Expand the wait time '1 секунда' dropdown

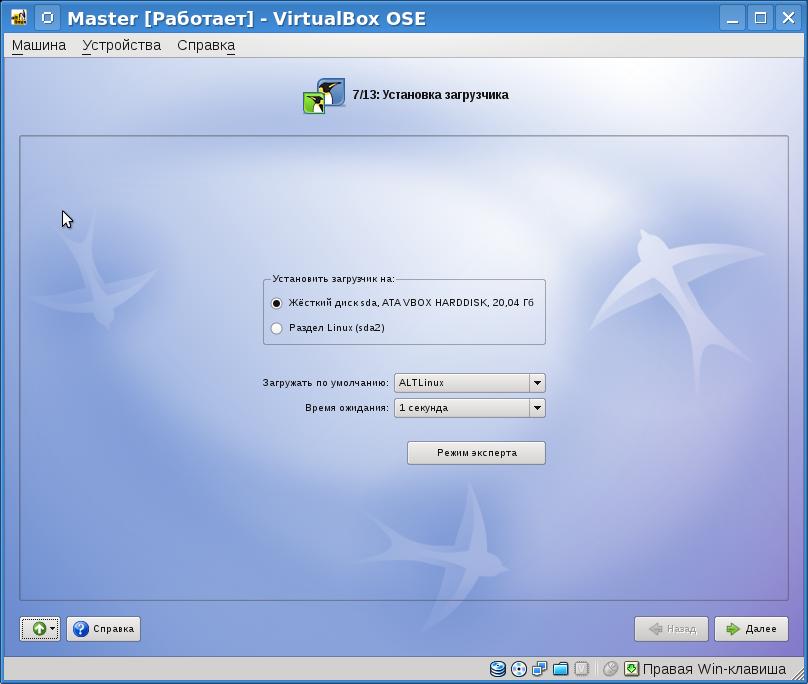[x=537, y=408]
